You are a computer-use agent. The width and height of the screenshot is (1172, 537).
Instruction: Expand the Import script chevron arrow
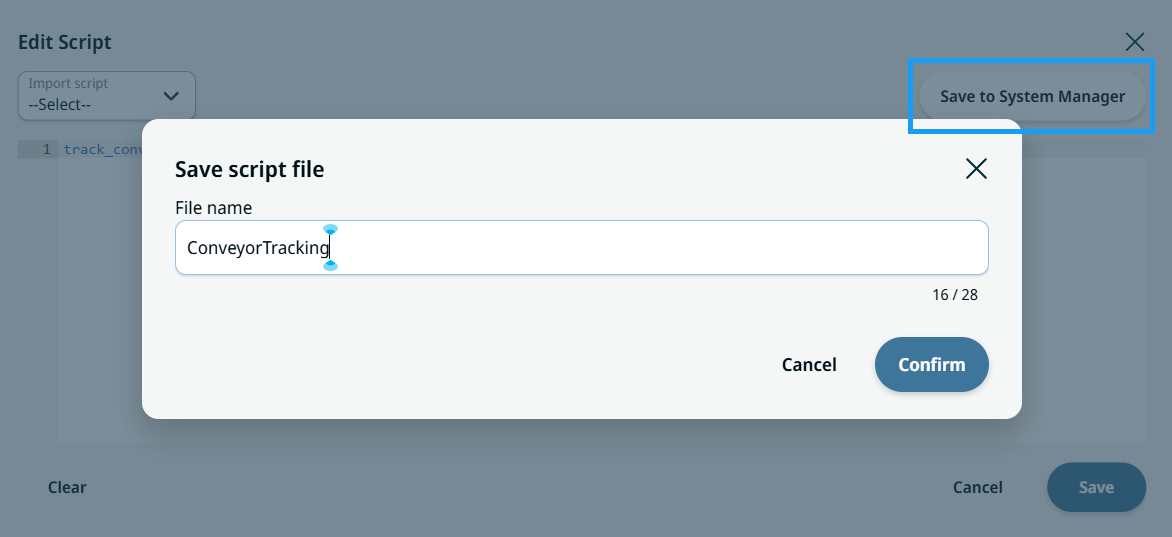pyautogui.click(x=171, y=96)
